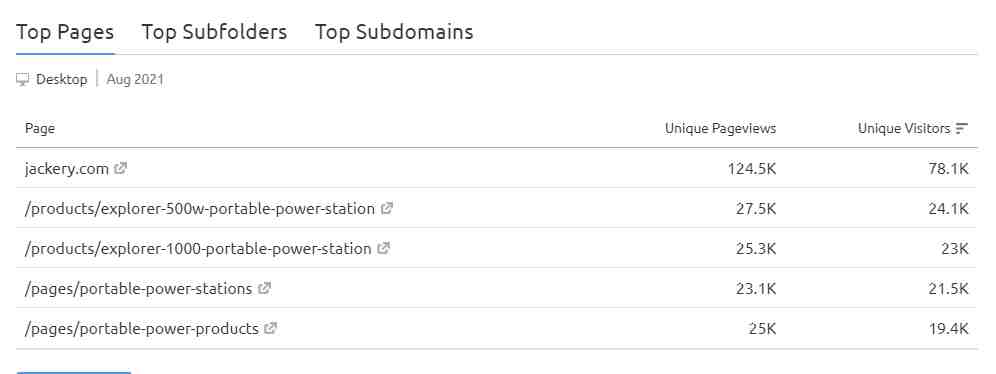Switch to Top Subdomains tab
This screenshot has height=374, width=996.
coord(394,32)
